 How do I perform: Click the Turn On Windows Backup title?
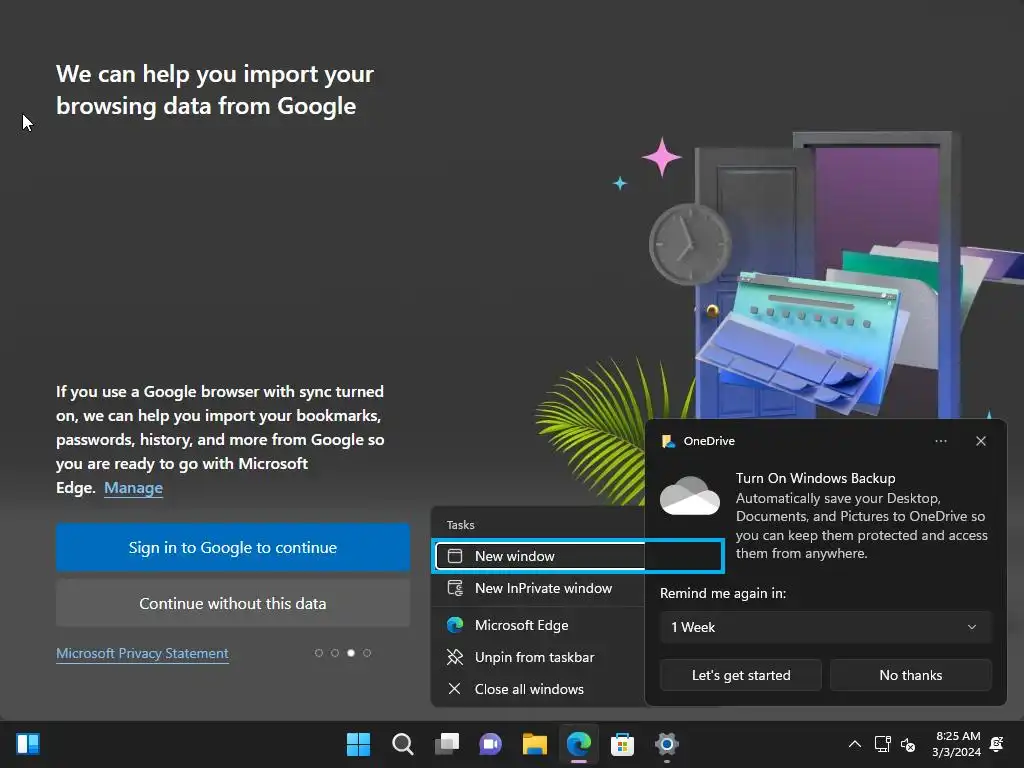tap(815, 478)
